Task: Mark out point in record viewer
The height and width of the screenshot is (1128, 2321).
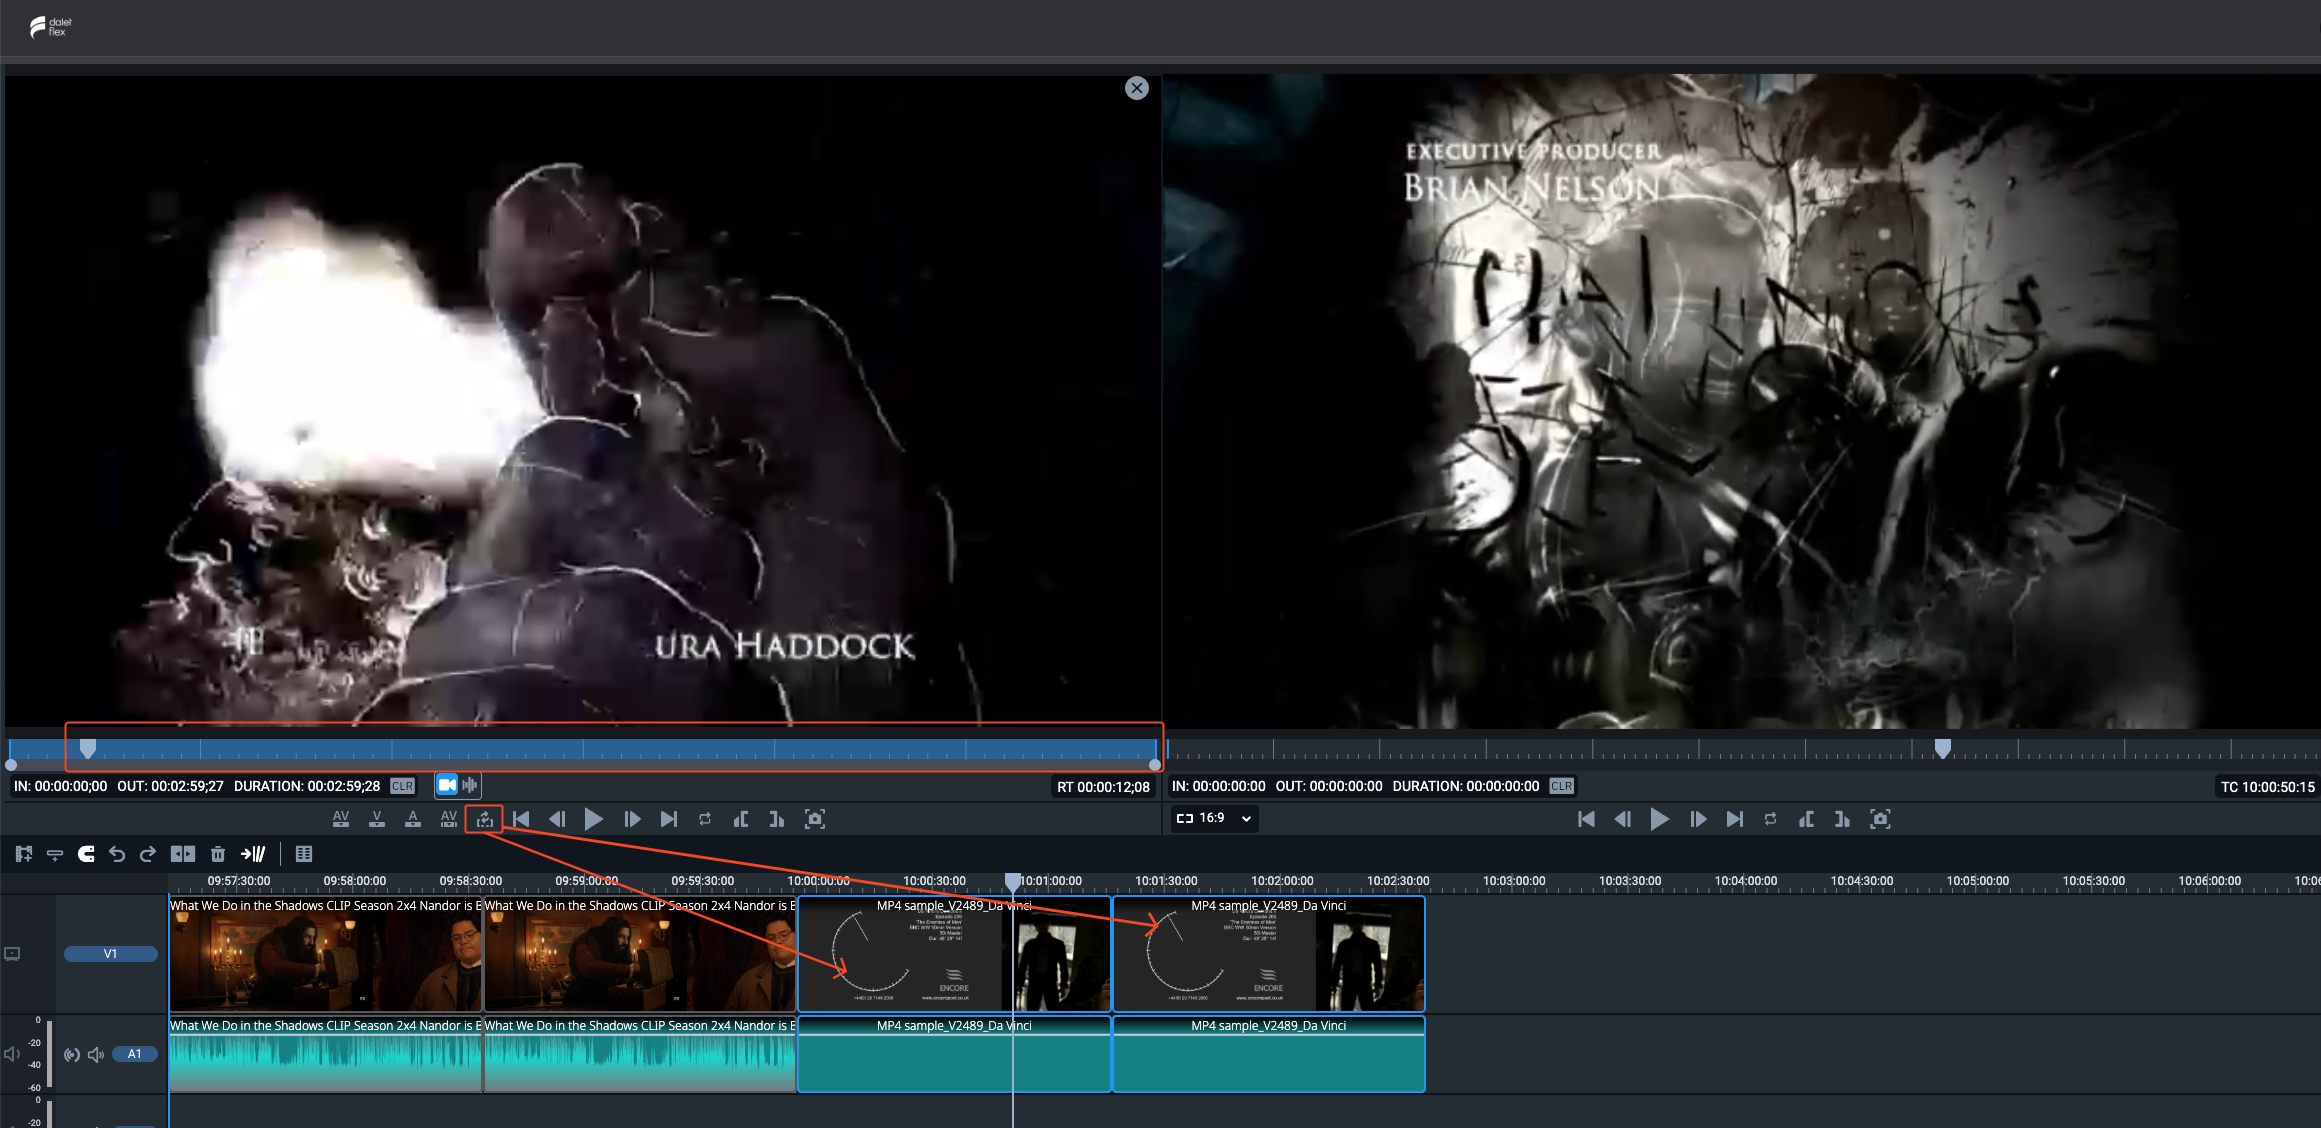Action: coord(1843,819)
